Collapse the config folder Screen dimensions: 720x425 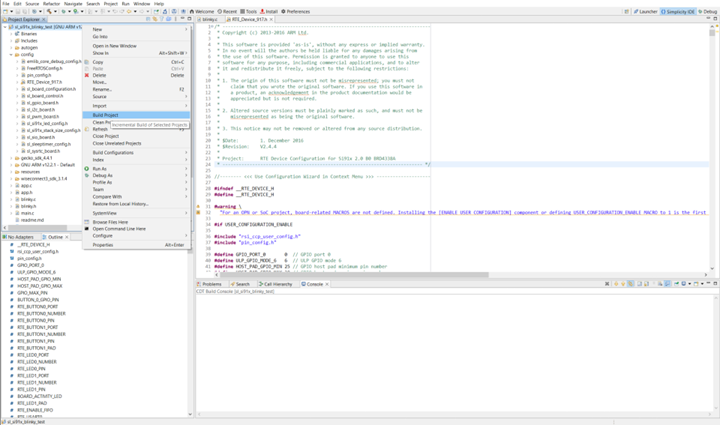(x=12, y=54)
